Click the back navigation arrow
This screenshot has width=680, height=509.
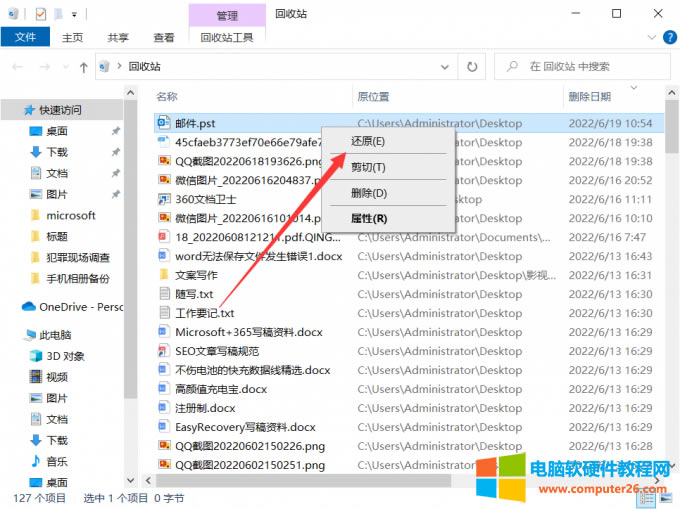(x=17, y=67)
